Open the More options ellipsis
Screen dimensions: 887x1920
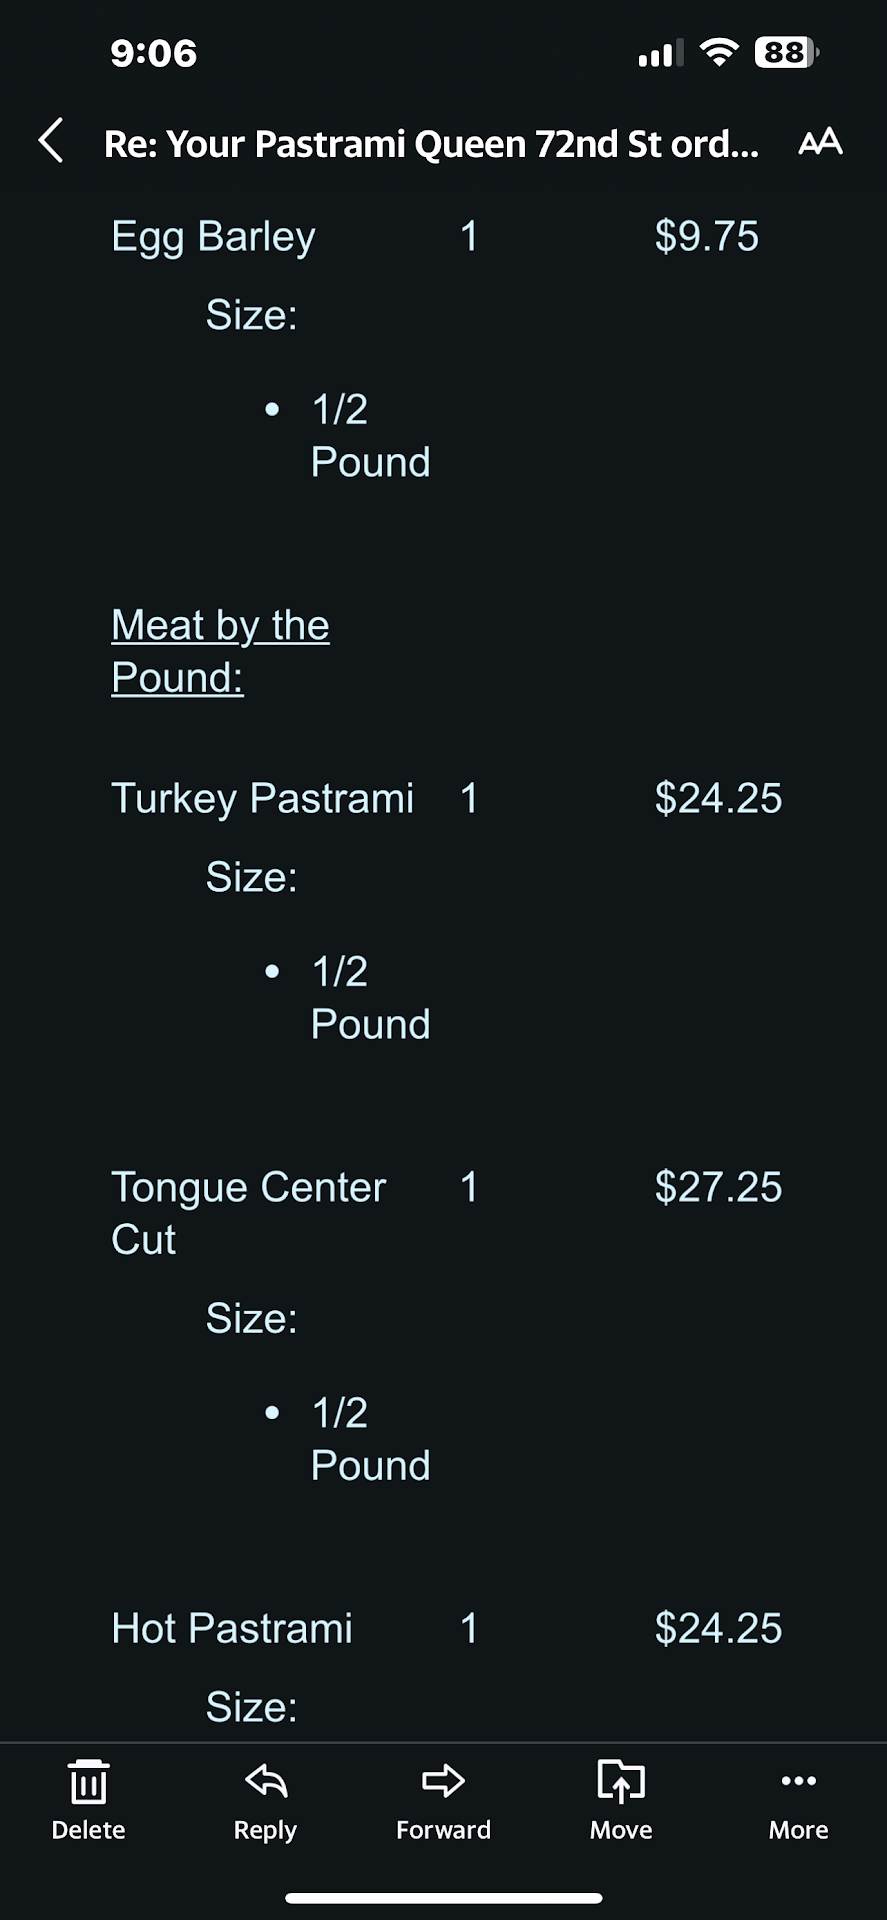point(798,1782)
